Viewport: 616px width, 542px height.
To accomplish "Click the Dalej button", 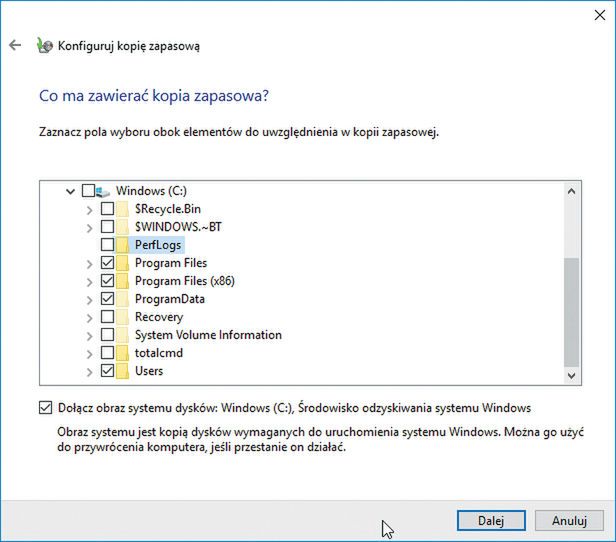I will coord(491,521).
